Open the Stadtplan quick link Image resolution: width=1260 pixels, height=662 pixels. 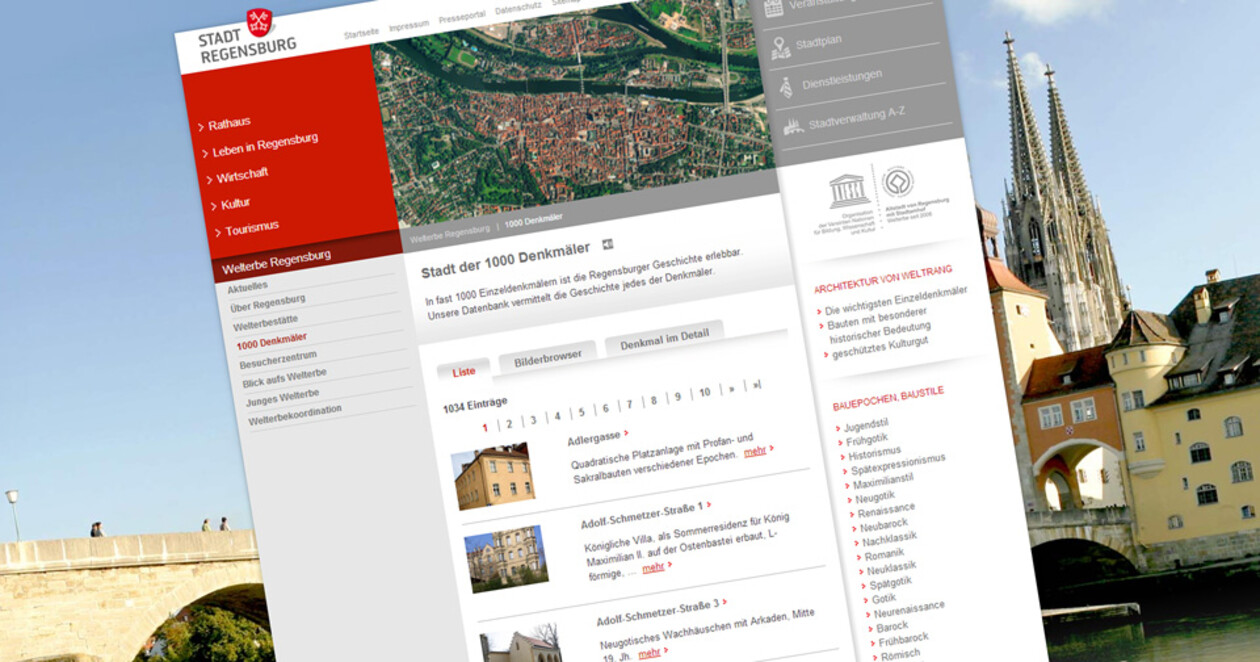[818, 43]
